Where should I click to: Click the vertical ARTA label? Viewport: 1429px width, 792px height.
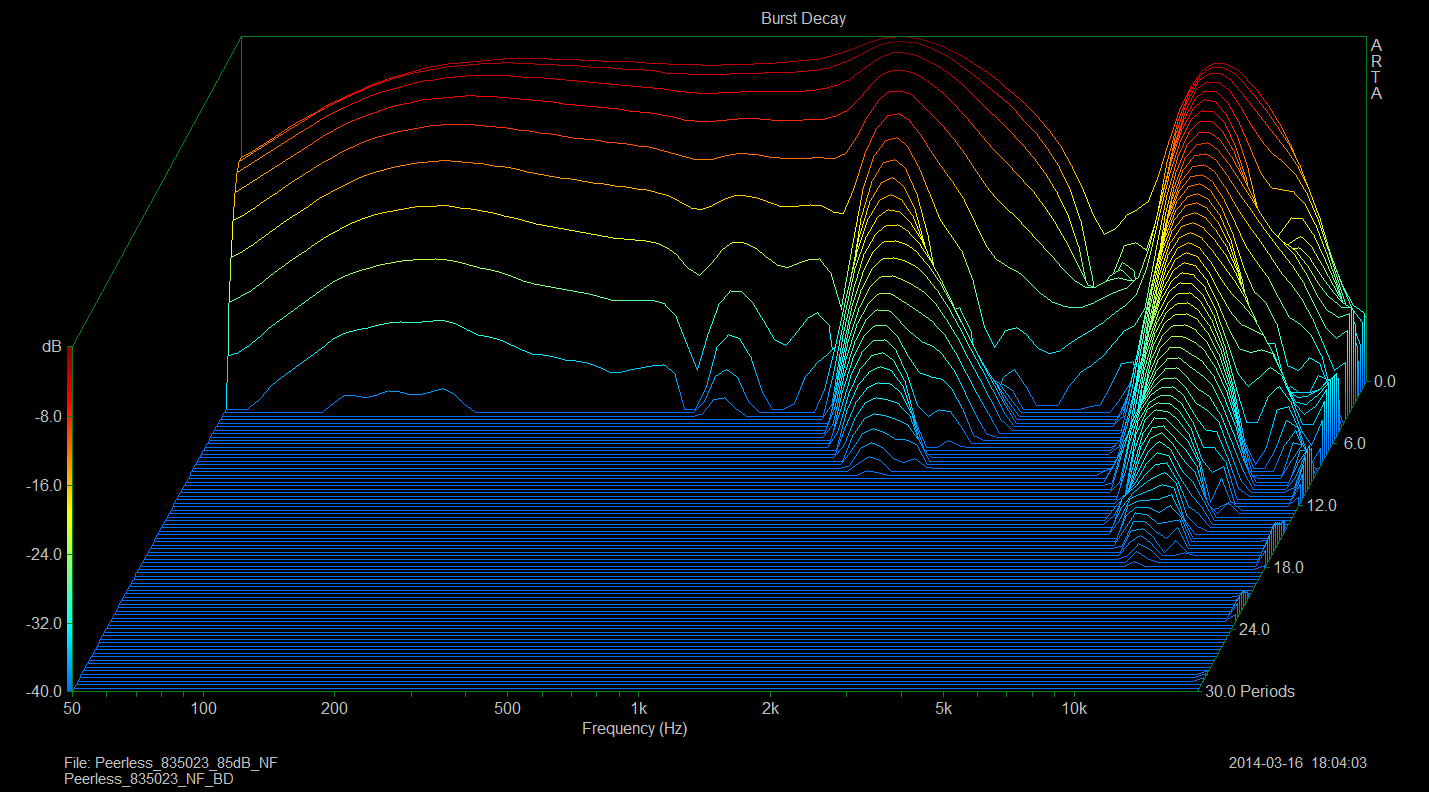click(1376, 70)
